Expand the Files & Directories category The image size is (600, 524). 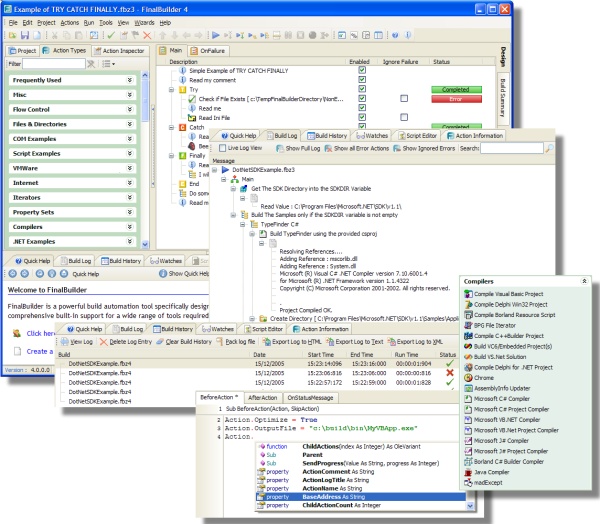tap(130, 124)
